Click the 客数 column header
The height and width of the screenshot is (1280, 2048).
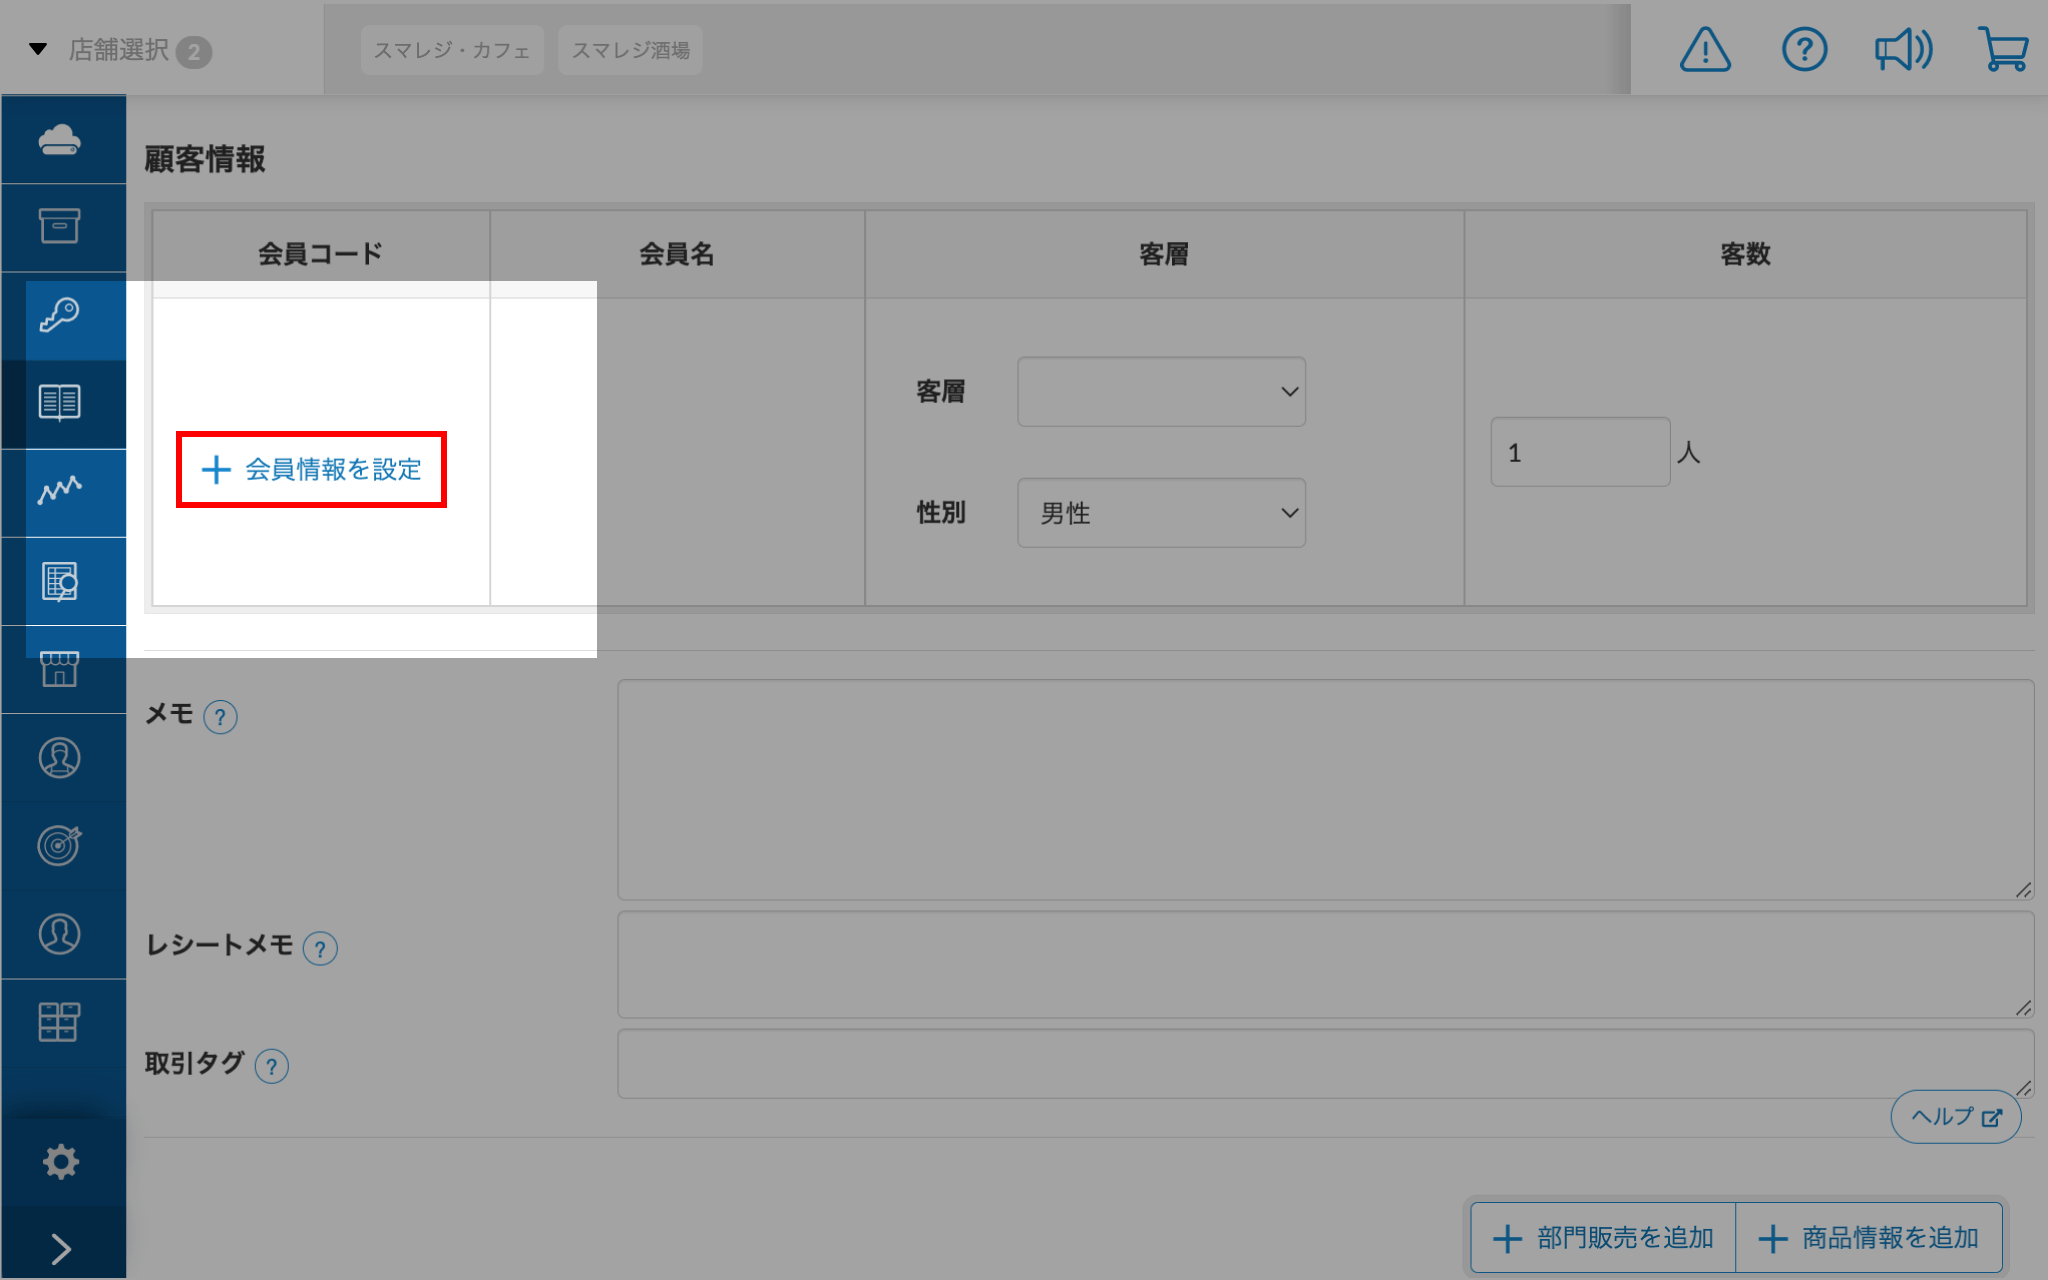click(x=1745, y=254)
